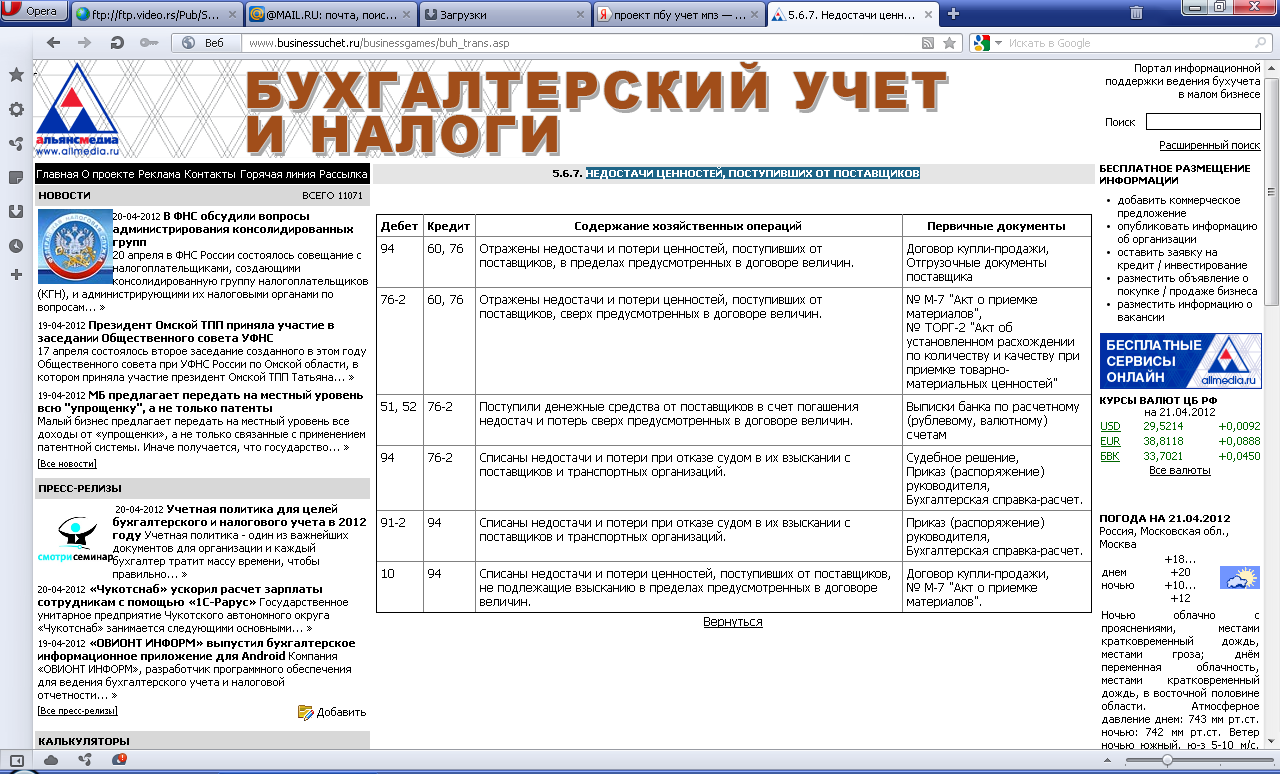Close the @MAIL.RU tab

[404, 14]
